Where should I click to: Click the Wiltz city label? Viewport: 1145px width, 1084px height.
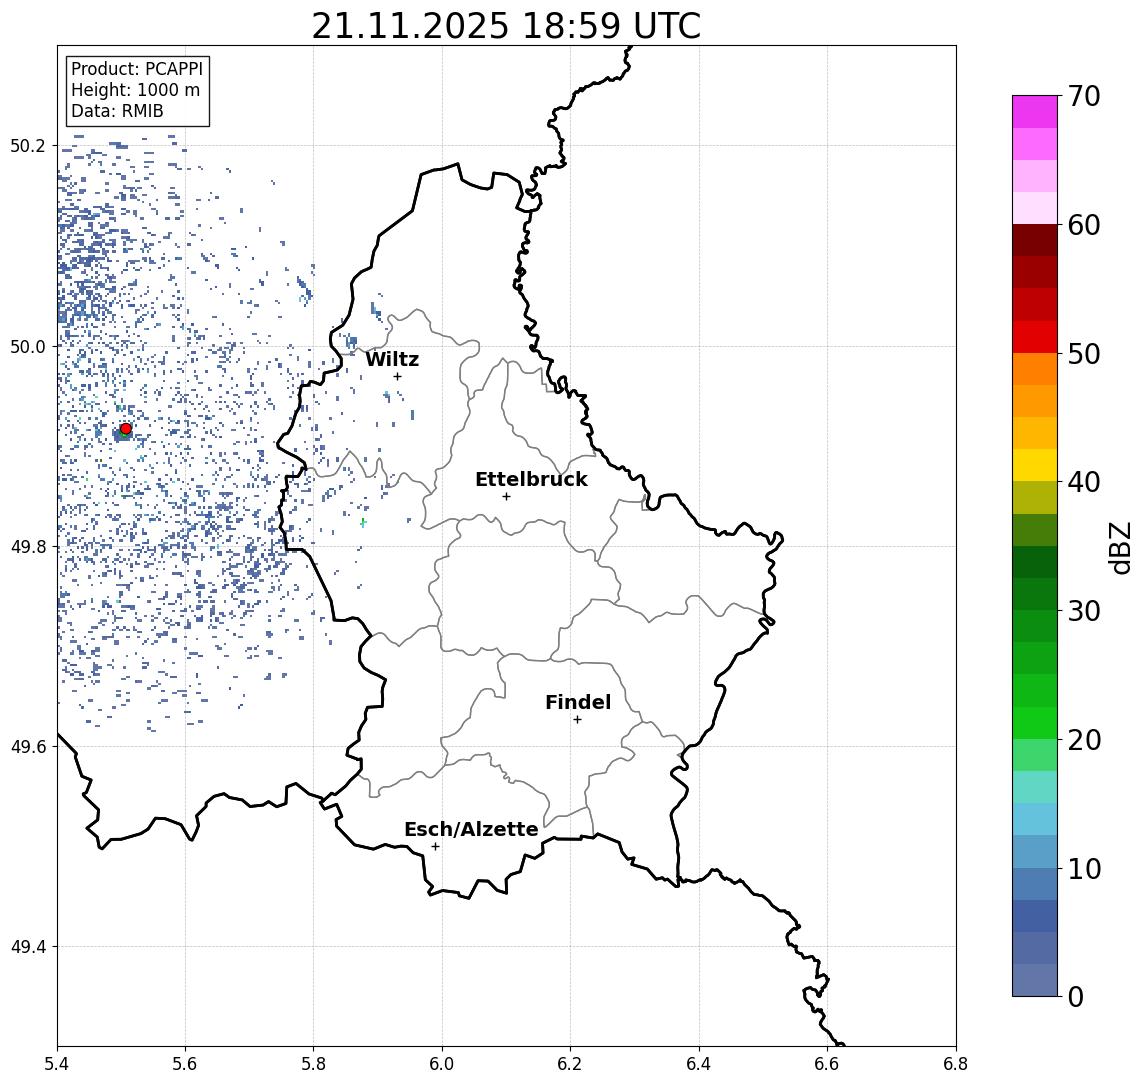392,359
